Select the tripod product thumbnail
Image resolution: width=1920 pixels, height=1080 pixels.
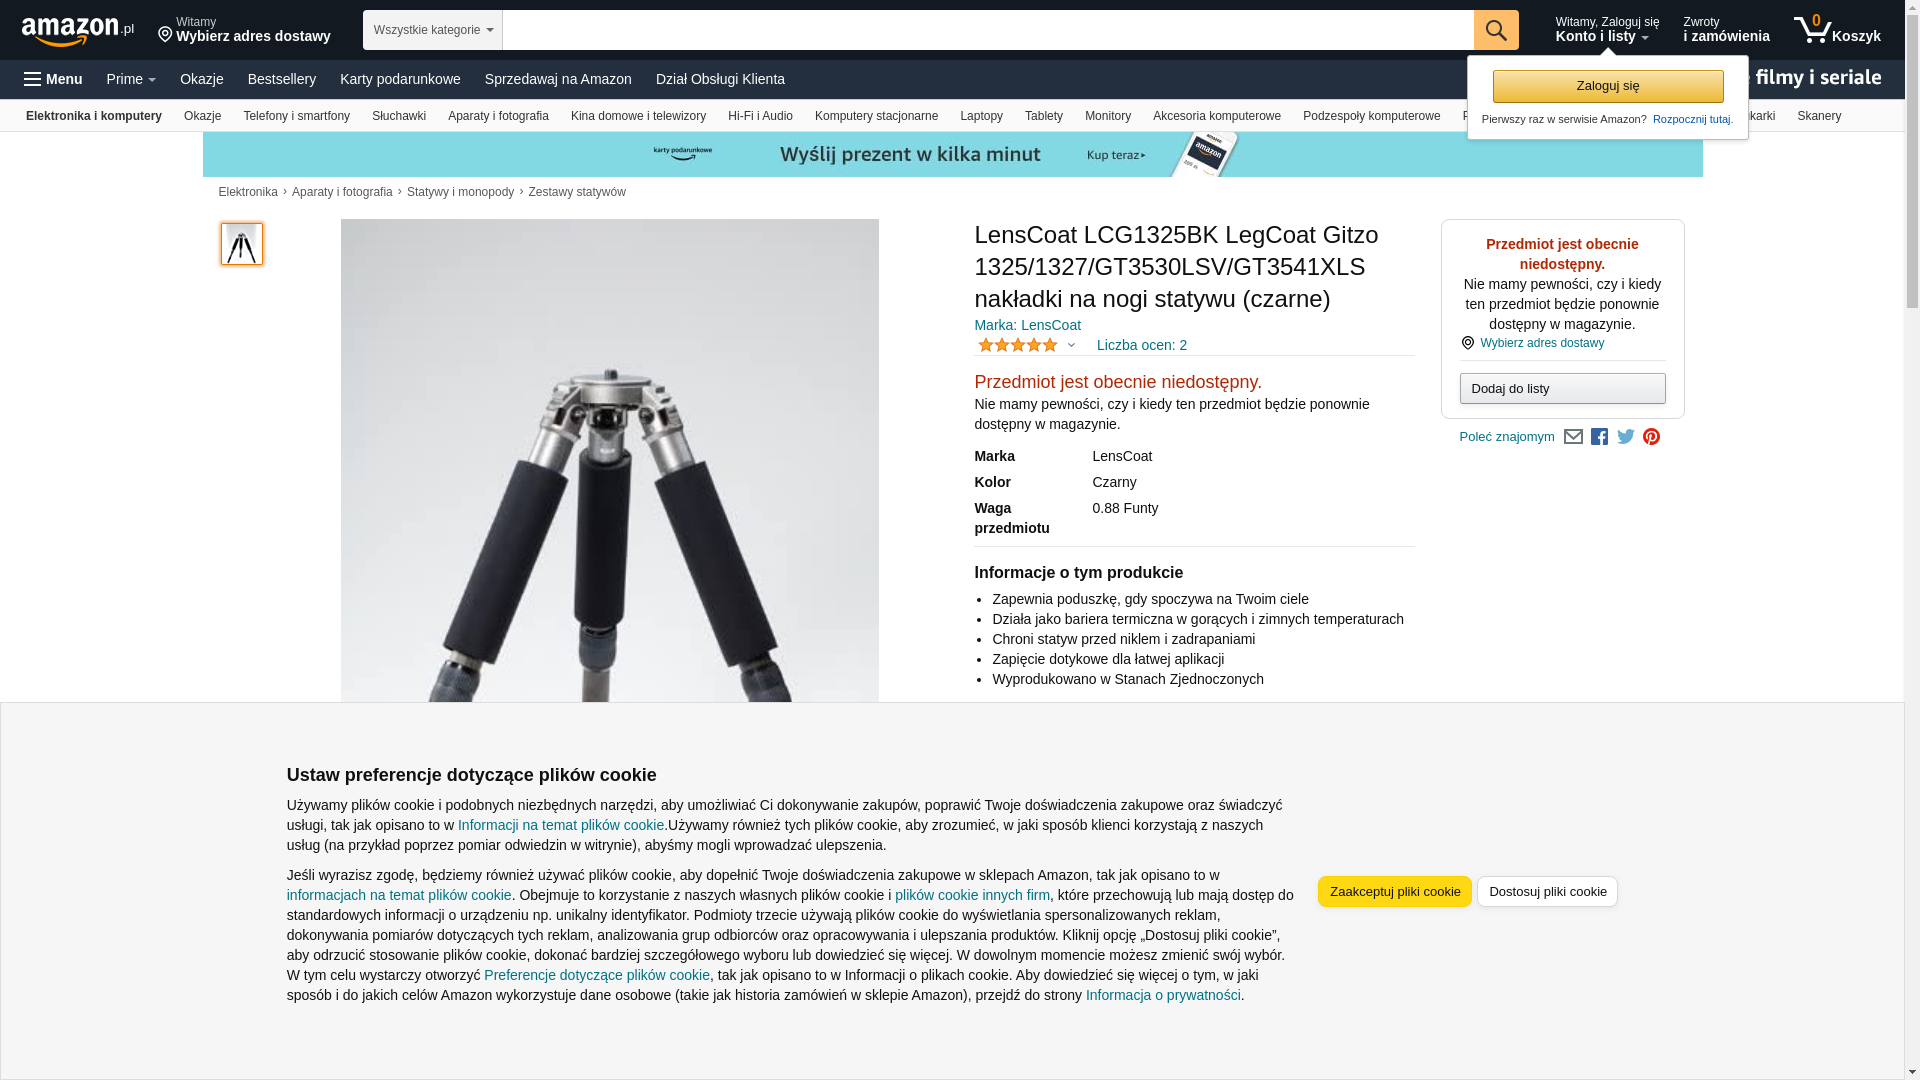[x=242, y=244]
